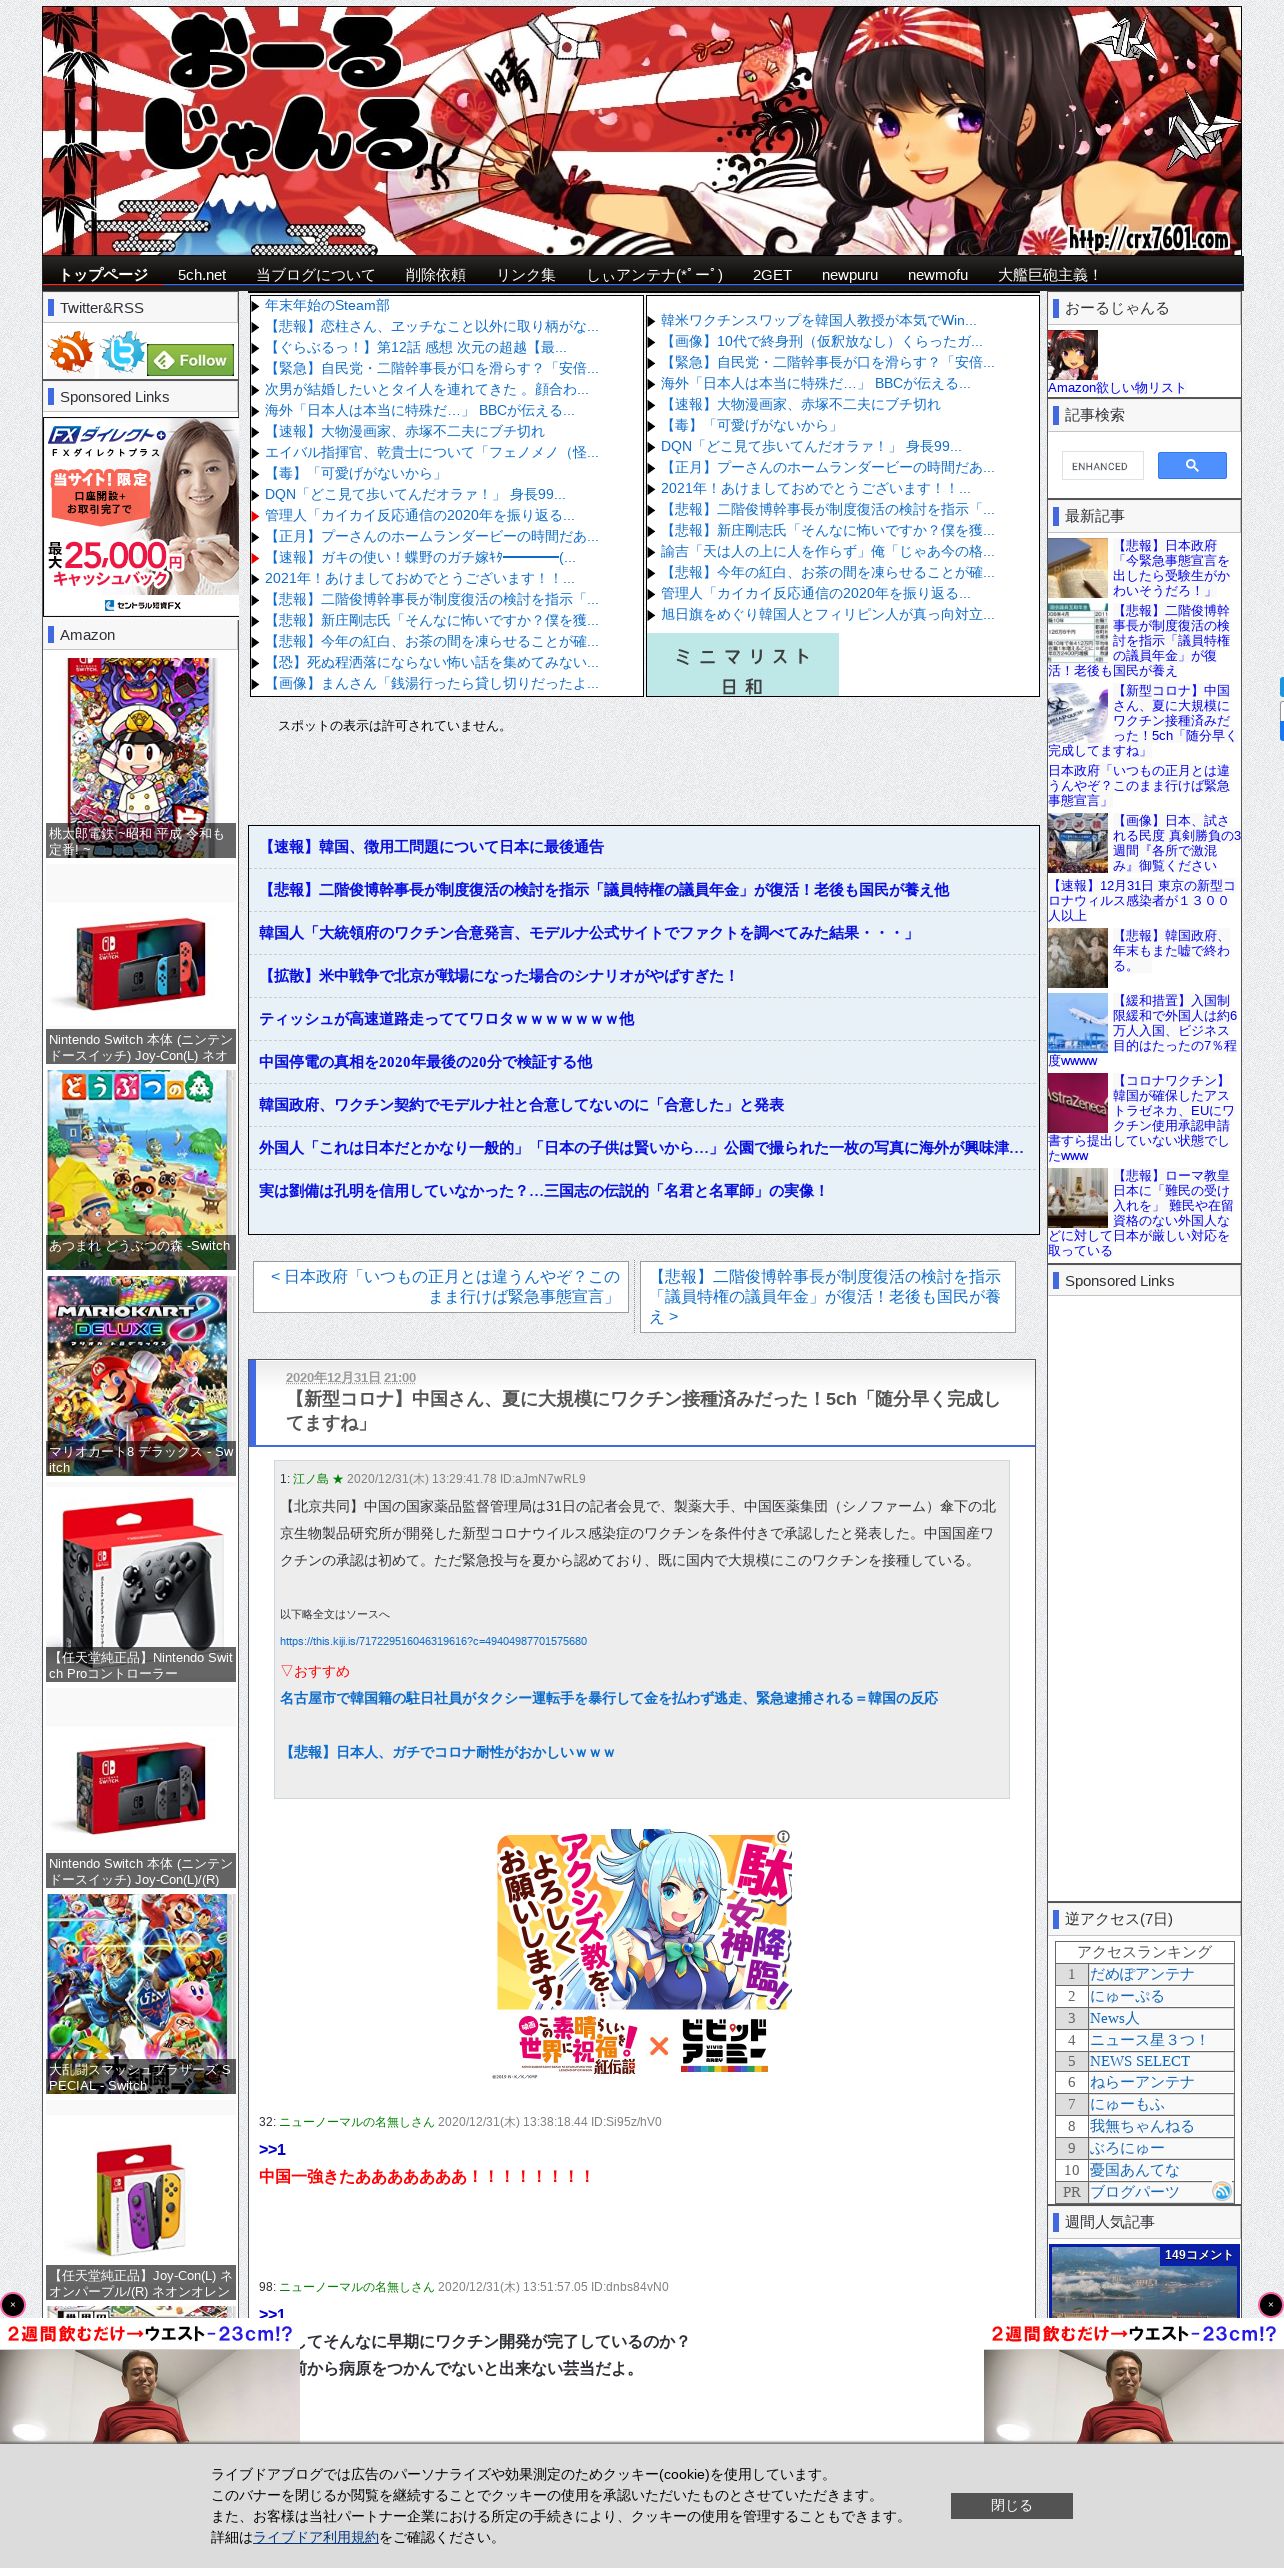Open にゅーぷる ranking link
Image resolution: width=1284 pixels, height=2568 pixels.
(1127, 1996)
